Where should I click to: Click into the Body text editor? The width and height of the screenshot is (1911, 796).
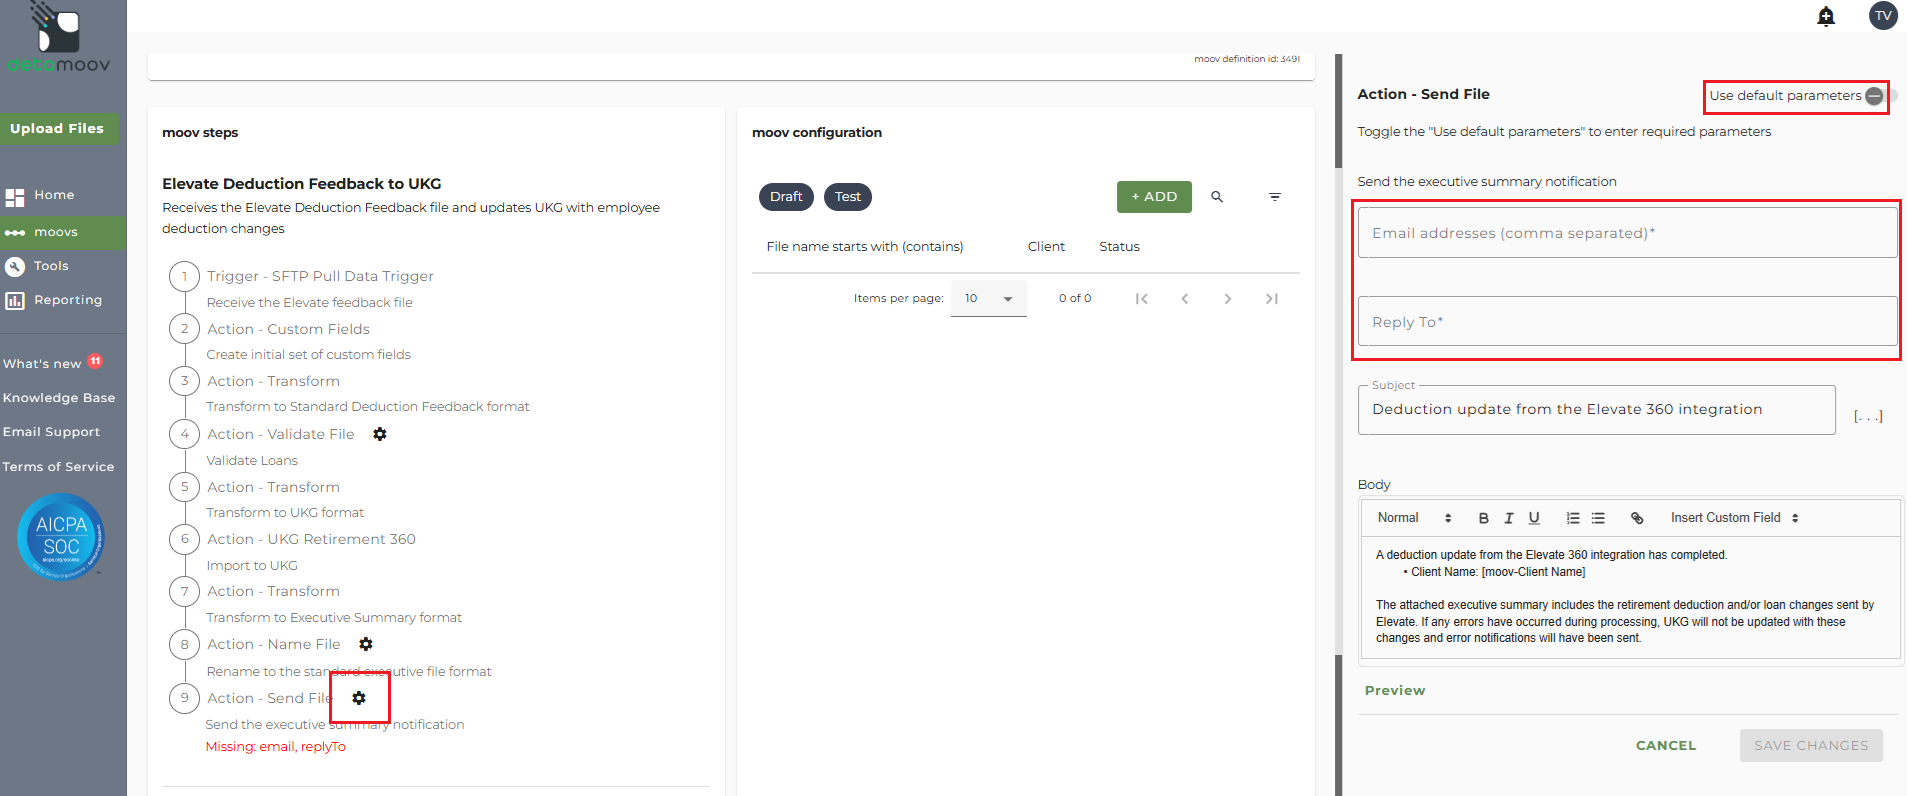[x=1630, y=597]
